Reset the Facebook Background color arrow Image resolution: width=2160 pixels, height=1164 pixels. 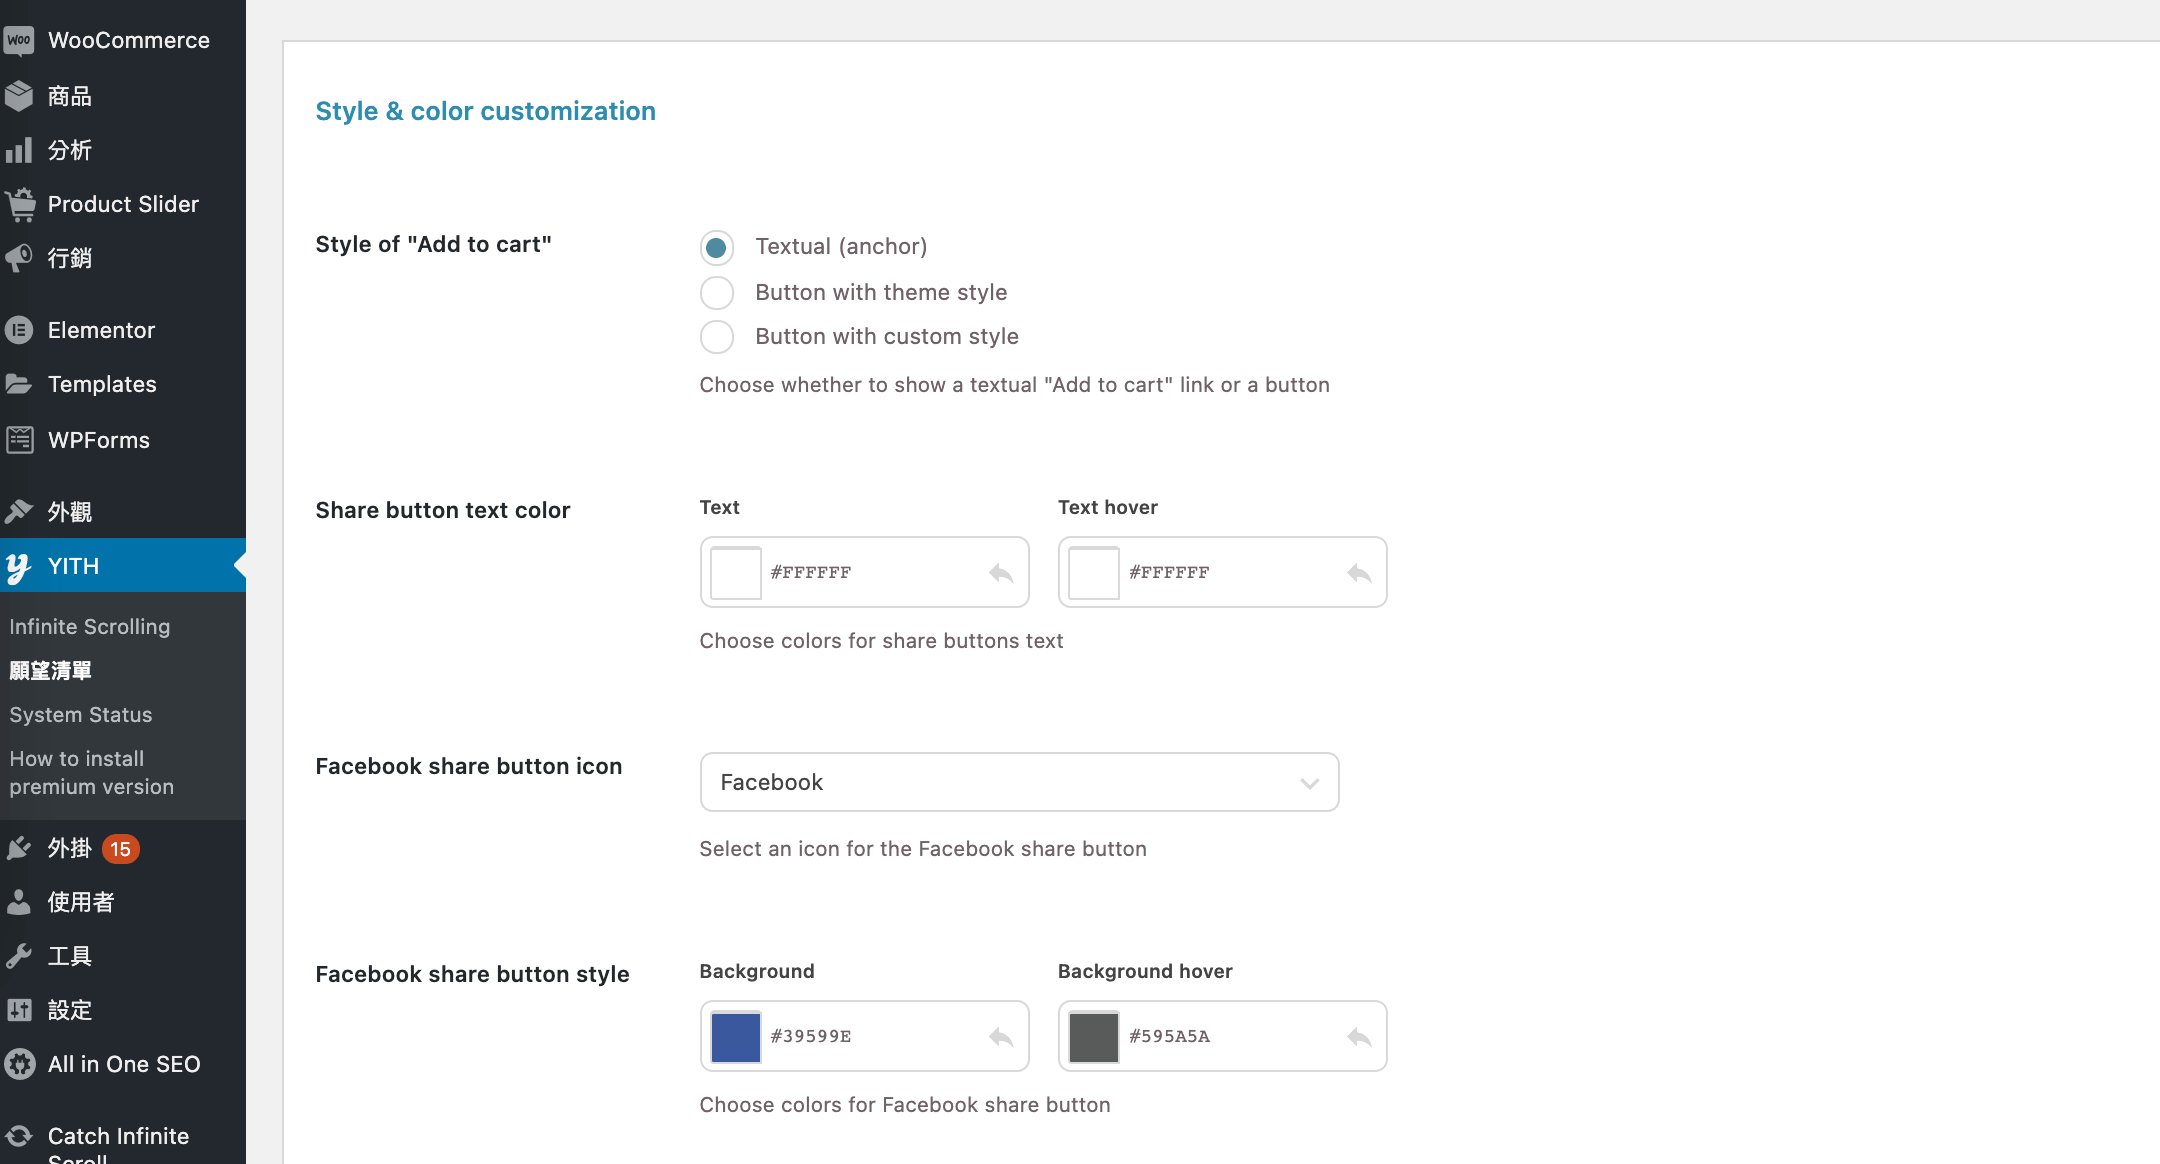click(1001, 1037)
